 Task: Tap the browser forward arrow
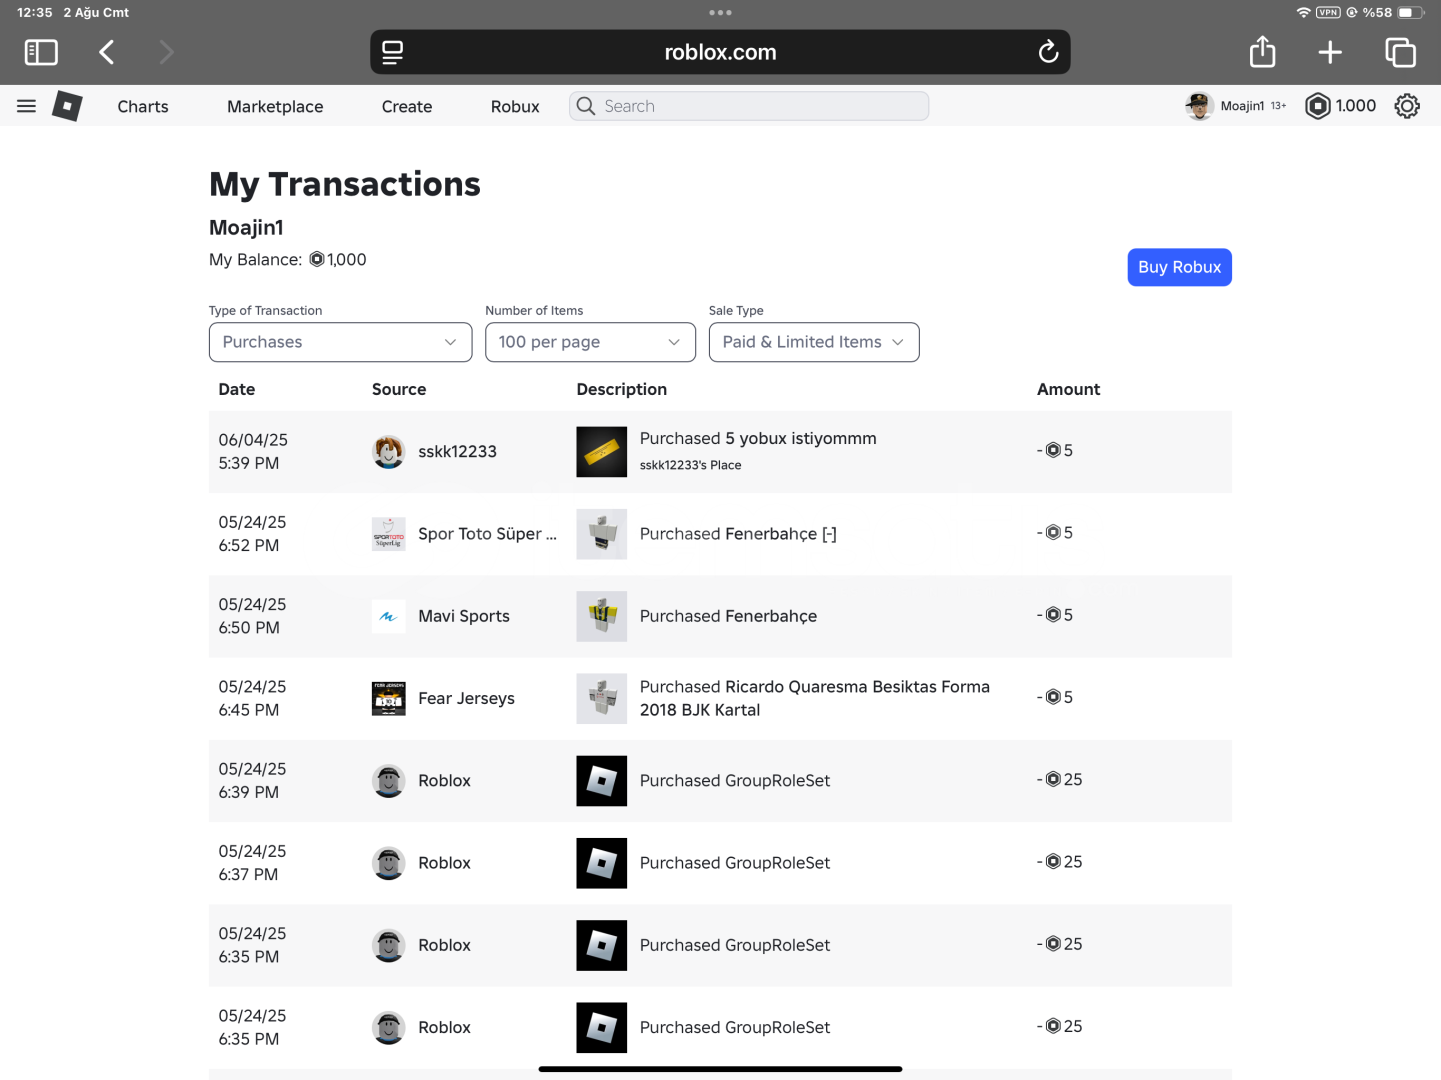[x=166, y=52]
